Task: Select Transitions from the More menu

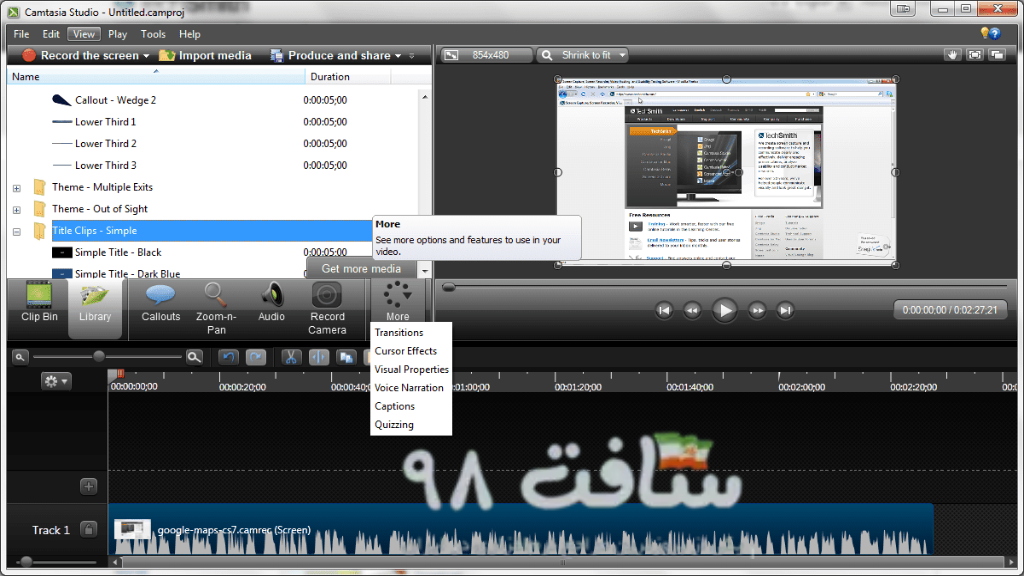Action: tap(399, 332)
